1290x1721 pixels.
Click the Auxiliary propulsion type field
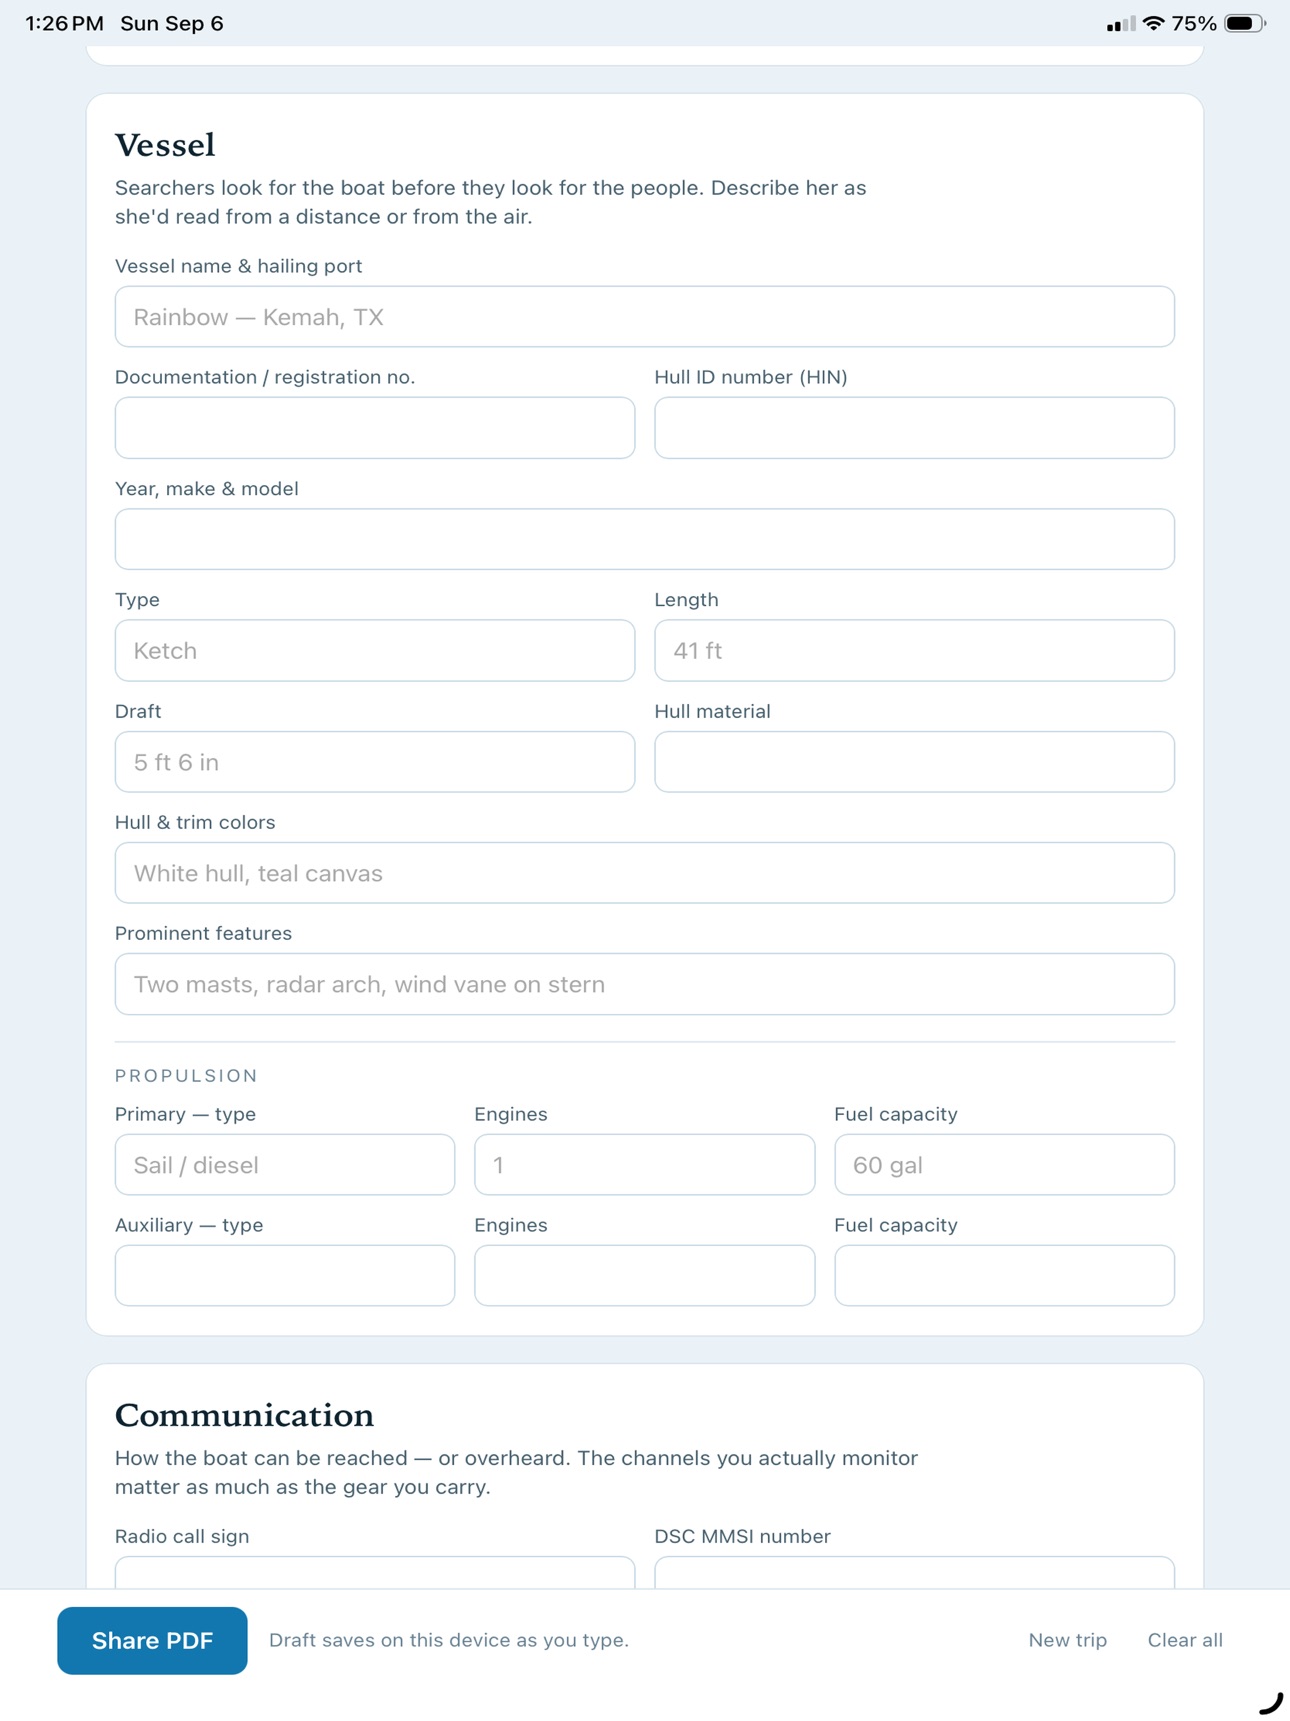(285, 1275)
